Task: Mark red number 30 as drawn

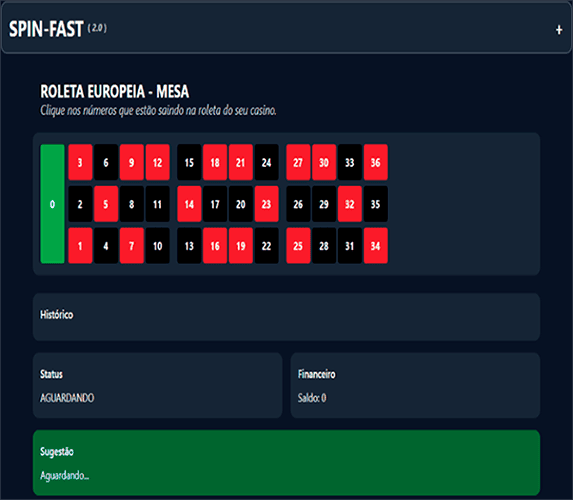Action: coord(324,162)
